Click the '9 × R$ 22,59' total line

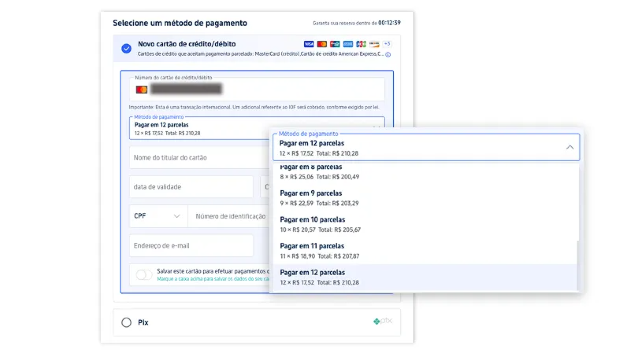[x=319, y=203]
